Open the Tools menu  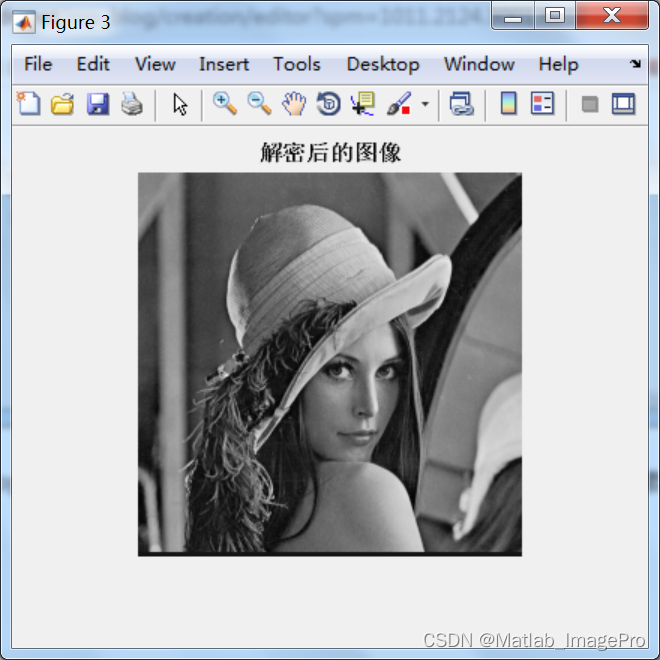point(297,64)
